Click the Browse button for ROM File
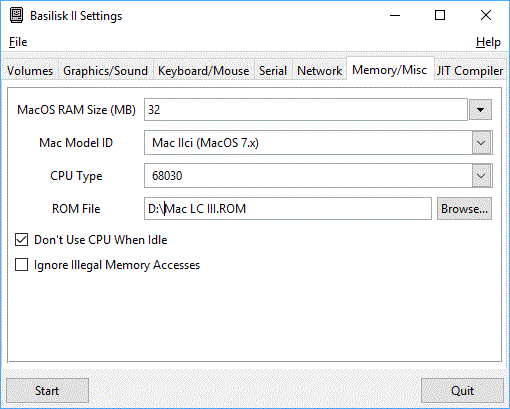This screenshot has width=510, height=409. coord(464,209)
